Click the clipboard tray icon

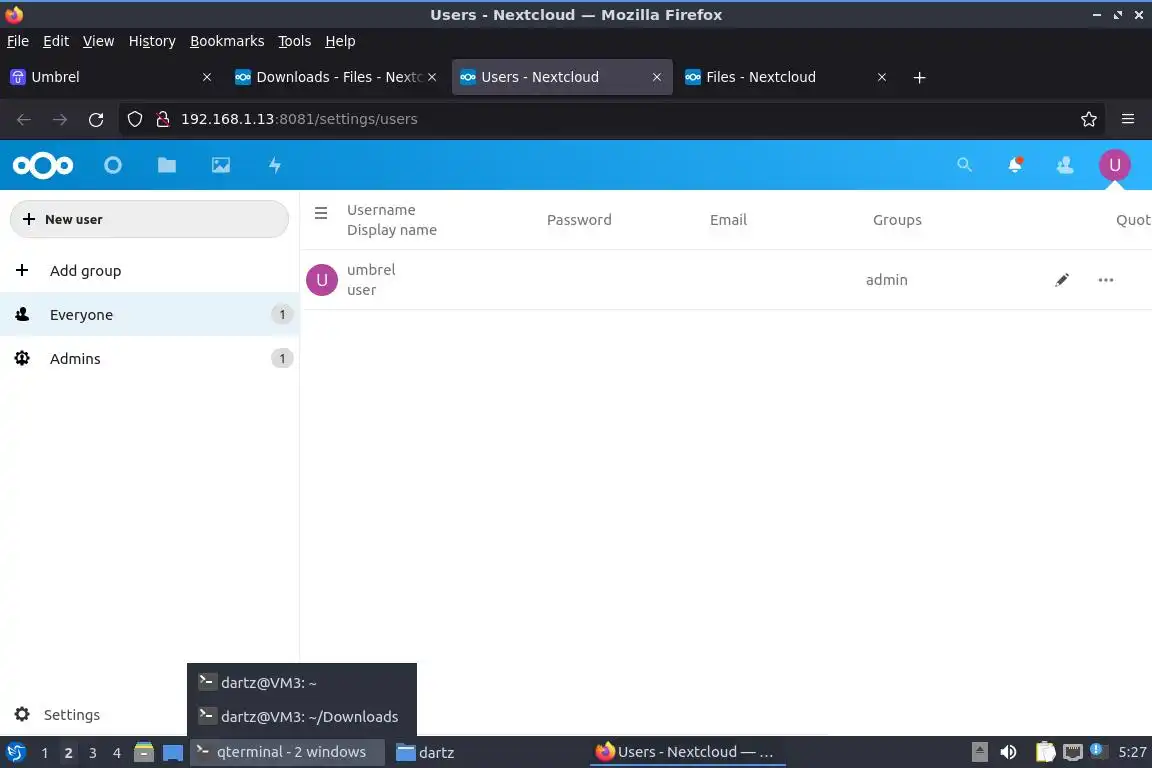point(1045,752)
